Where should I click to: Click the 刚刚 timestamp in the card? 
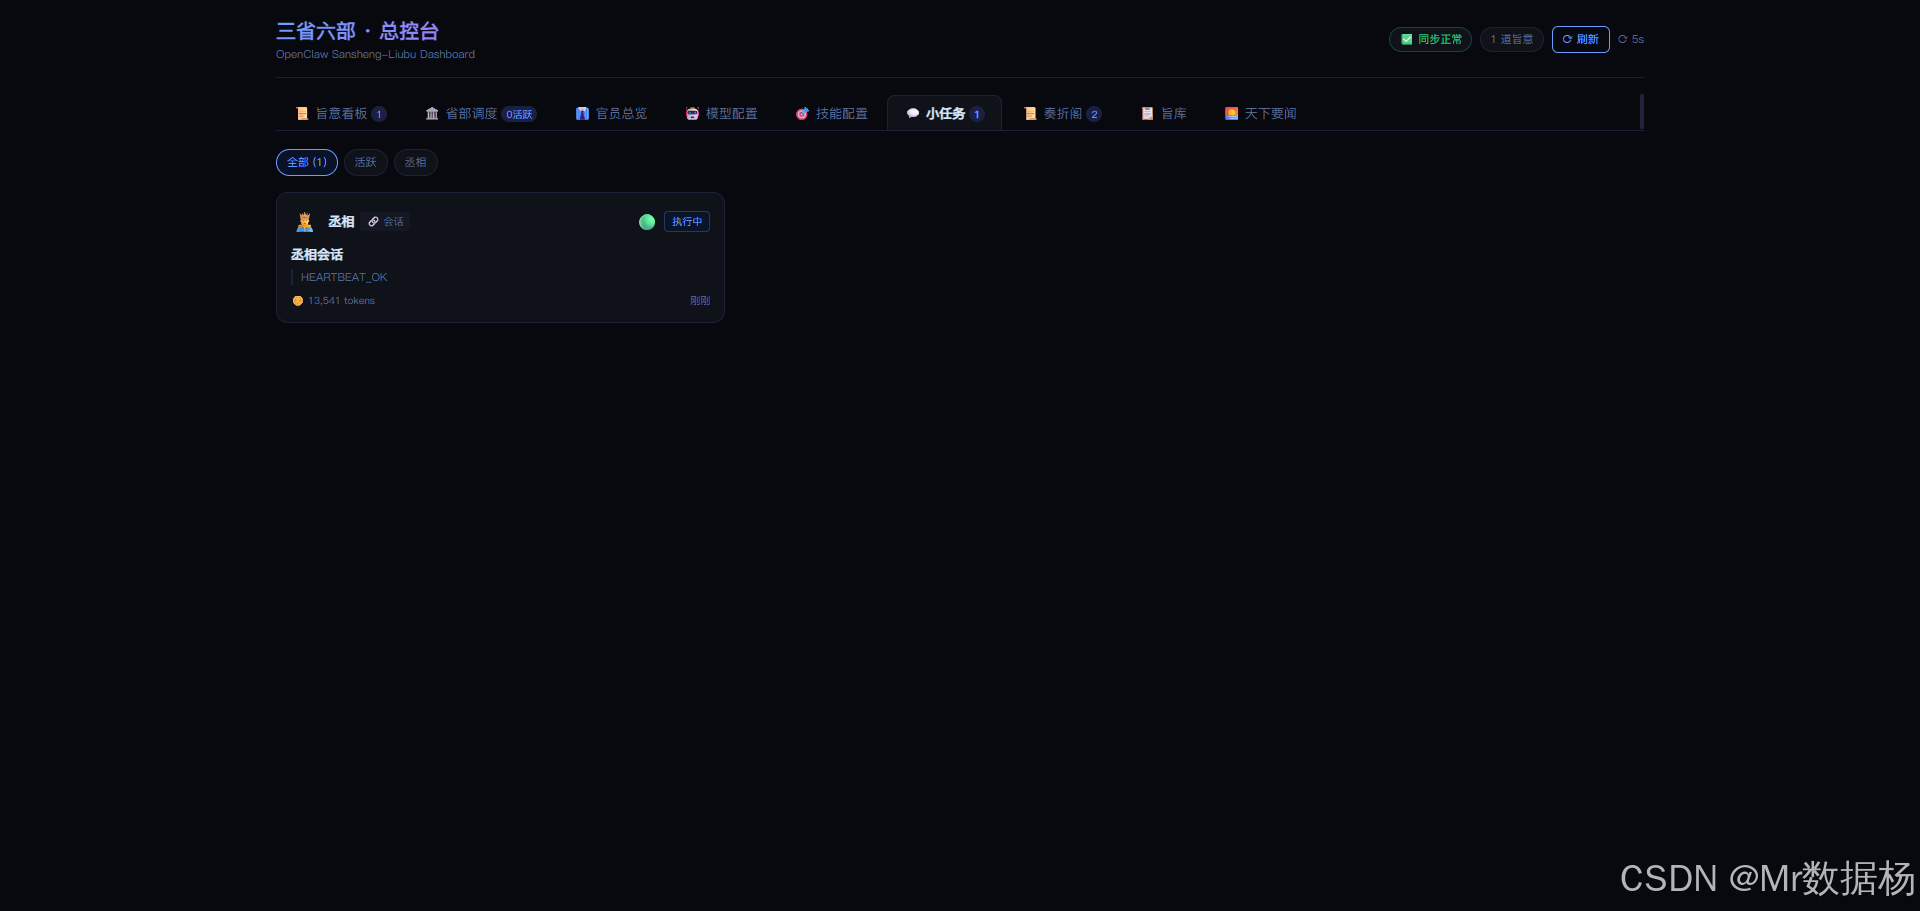[x=700, y=301]
